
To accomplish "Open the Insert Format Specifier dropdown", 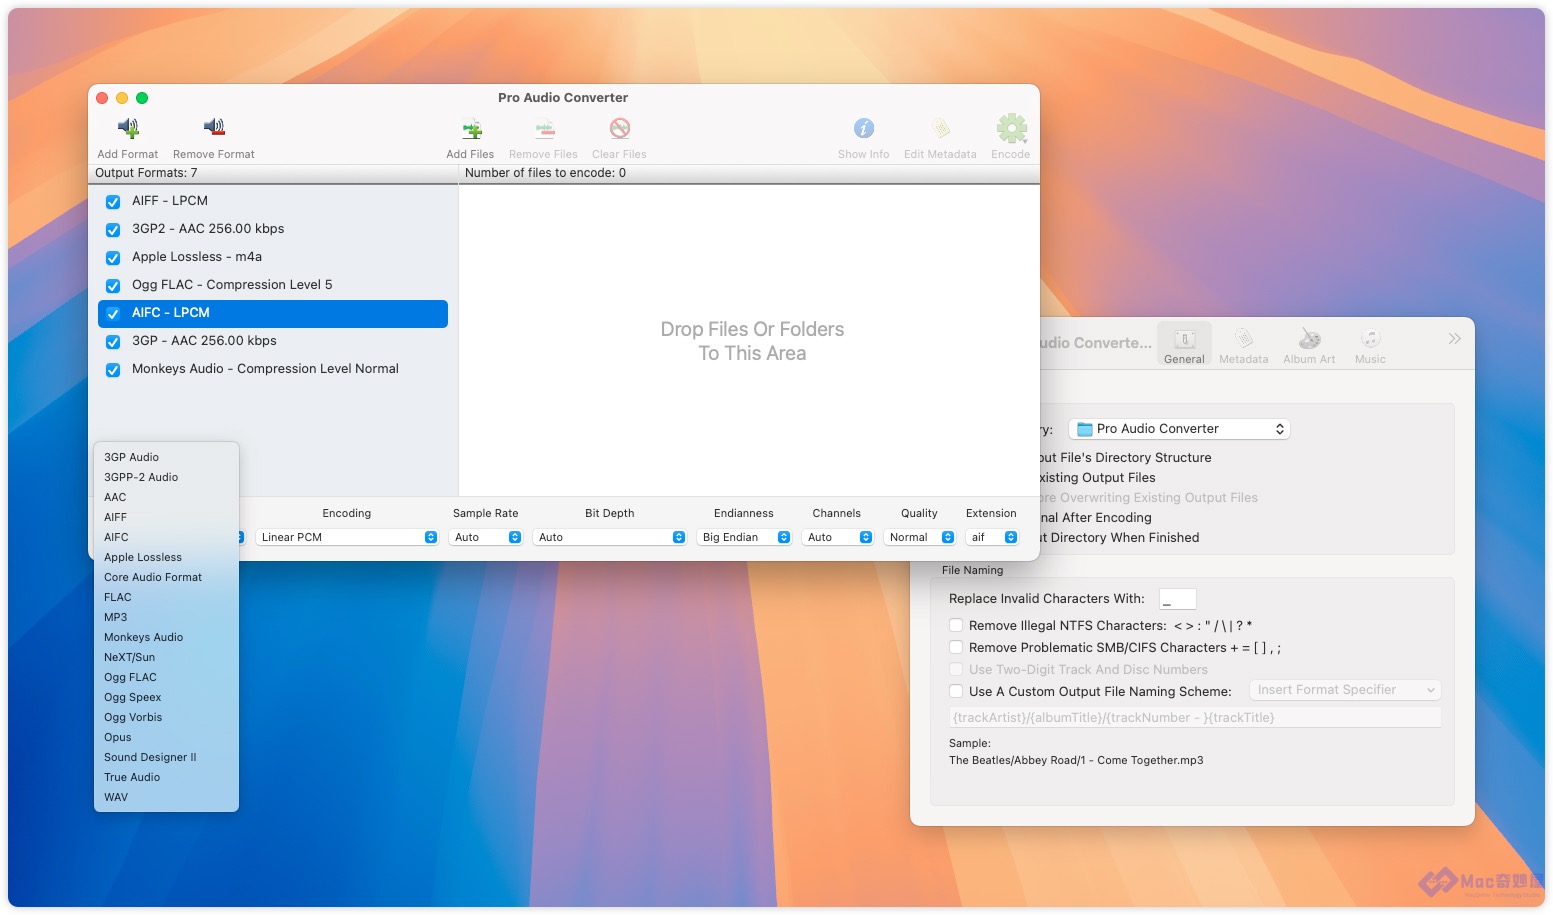I will point(1346,690).
